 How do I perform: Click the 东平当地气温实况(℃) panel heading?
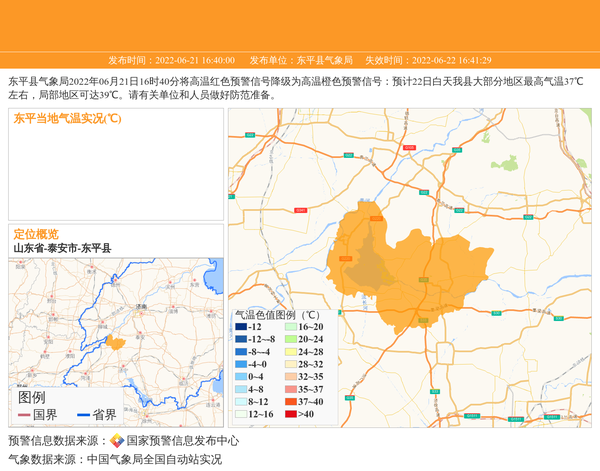click(68, 118)
